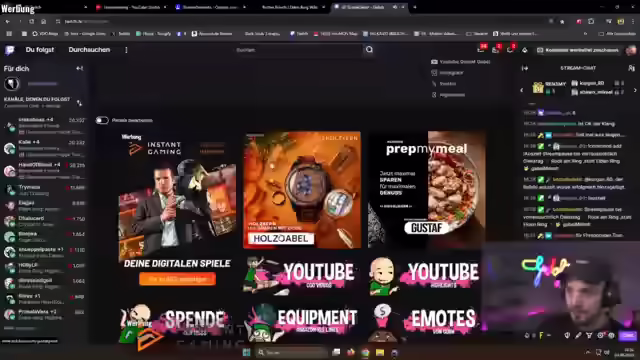Click the orange Instant Gaming button
This screenshot has width=640, height=360.
177,279
